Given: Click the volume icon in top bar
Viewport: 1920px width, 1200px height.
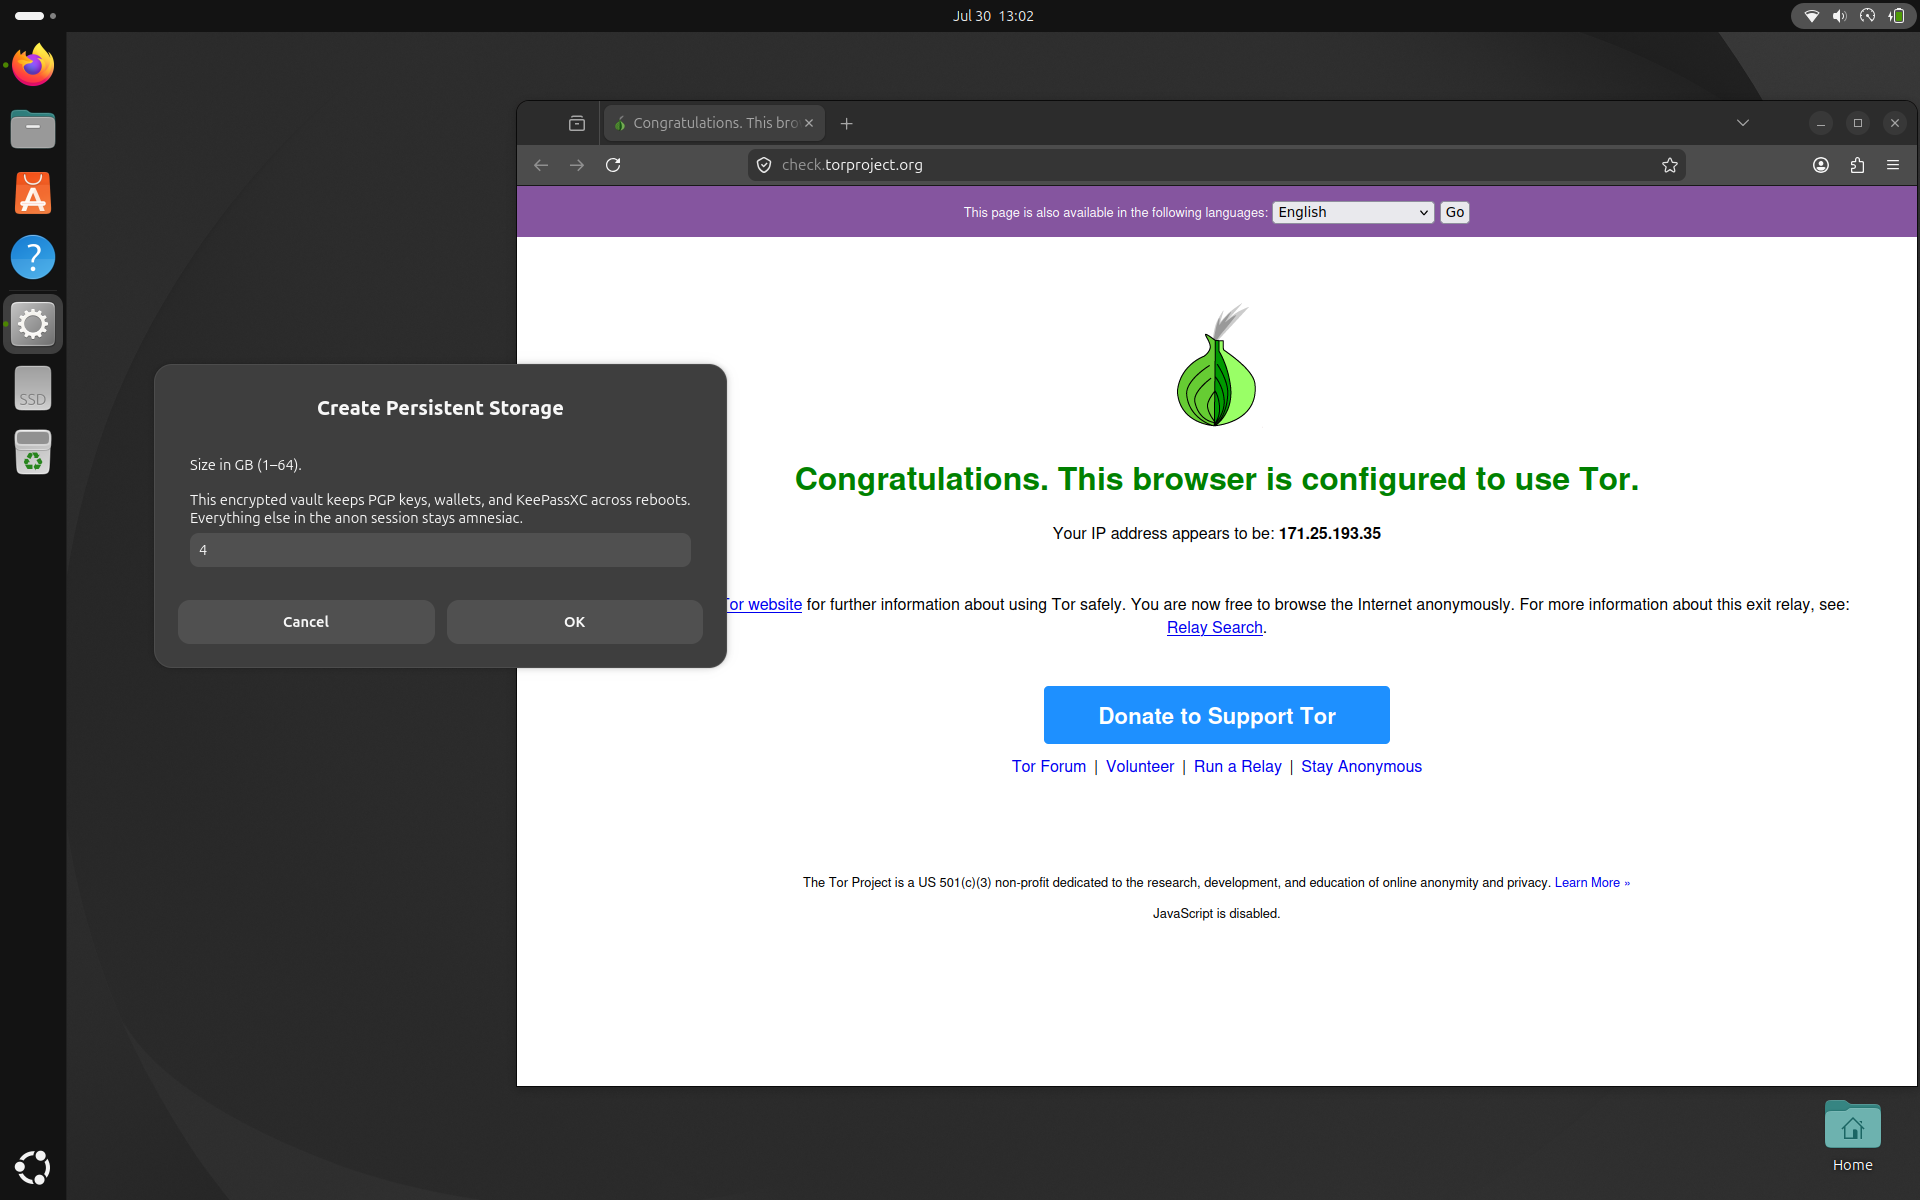Looking at the screenshot, I should 1839,16.
